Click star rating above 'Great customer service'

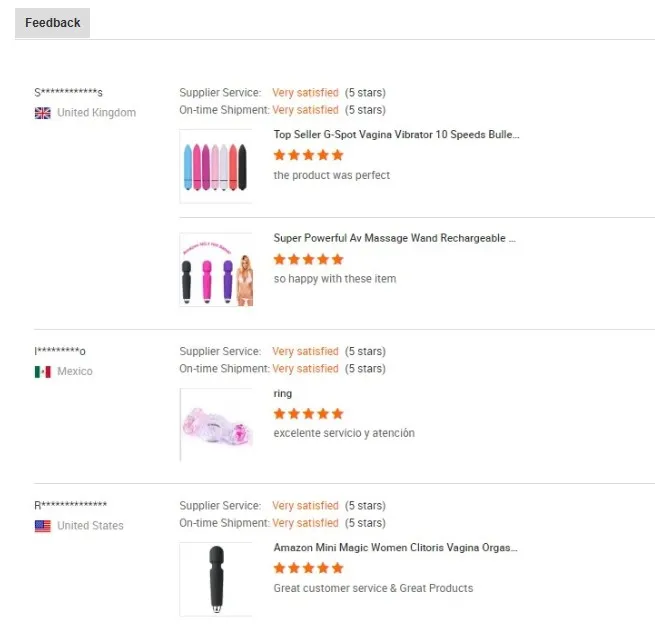[x=308, y=568]
